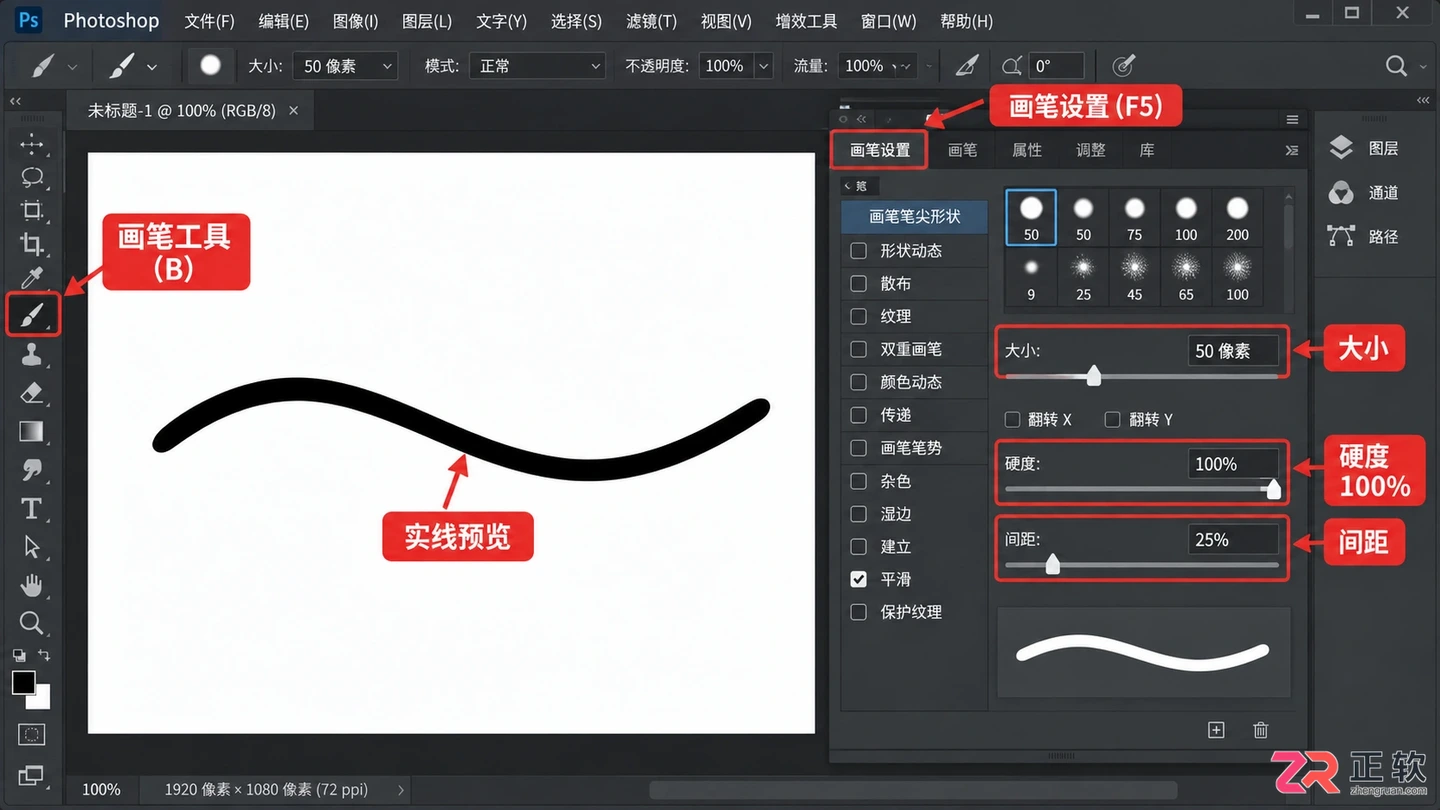Delete brush with trash icon
This screenshot has height=810, width=1440.
click(x=1261, y=730)
